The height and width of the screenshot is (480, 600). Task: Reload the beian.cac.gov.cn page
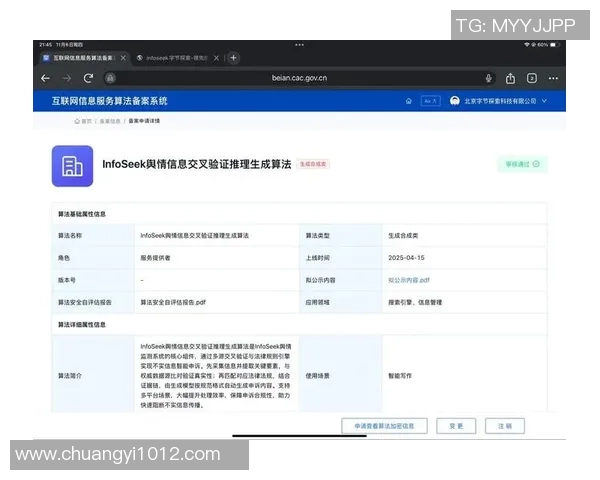coord(88,78)
